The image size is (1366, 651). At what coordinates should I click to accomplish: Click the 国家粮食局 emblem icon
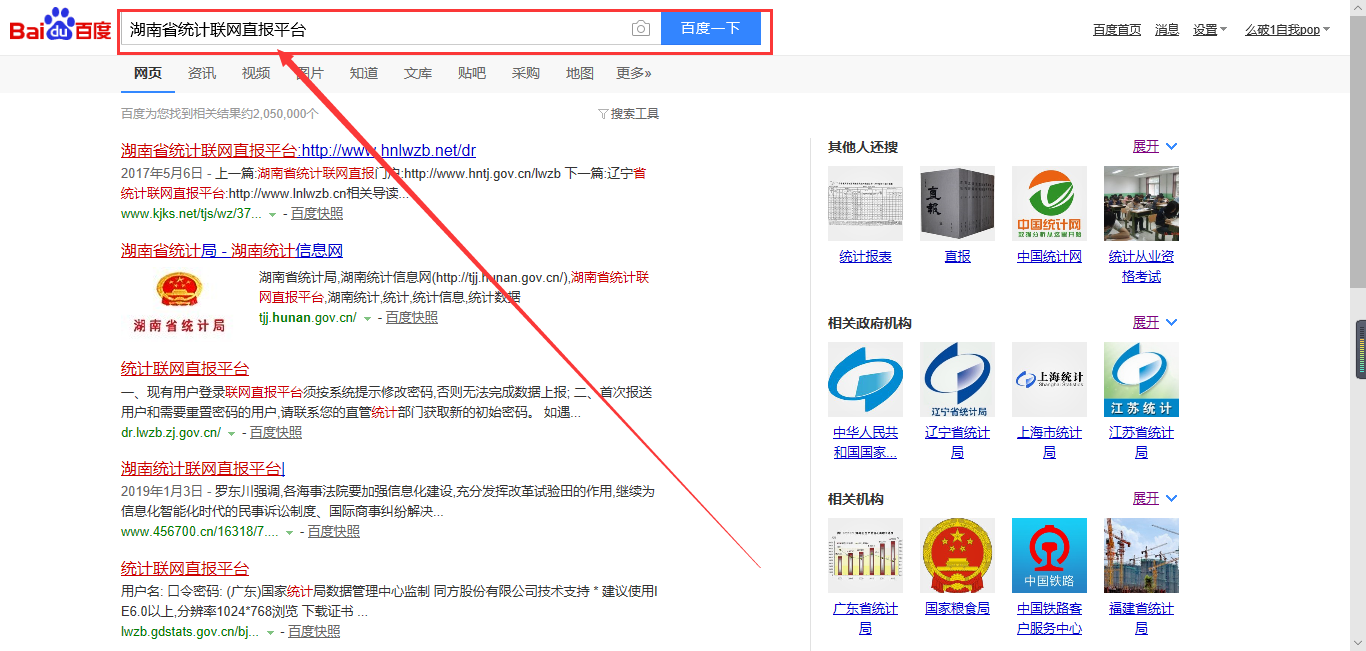[x=957, y=556]
